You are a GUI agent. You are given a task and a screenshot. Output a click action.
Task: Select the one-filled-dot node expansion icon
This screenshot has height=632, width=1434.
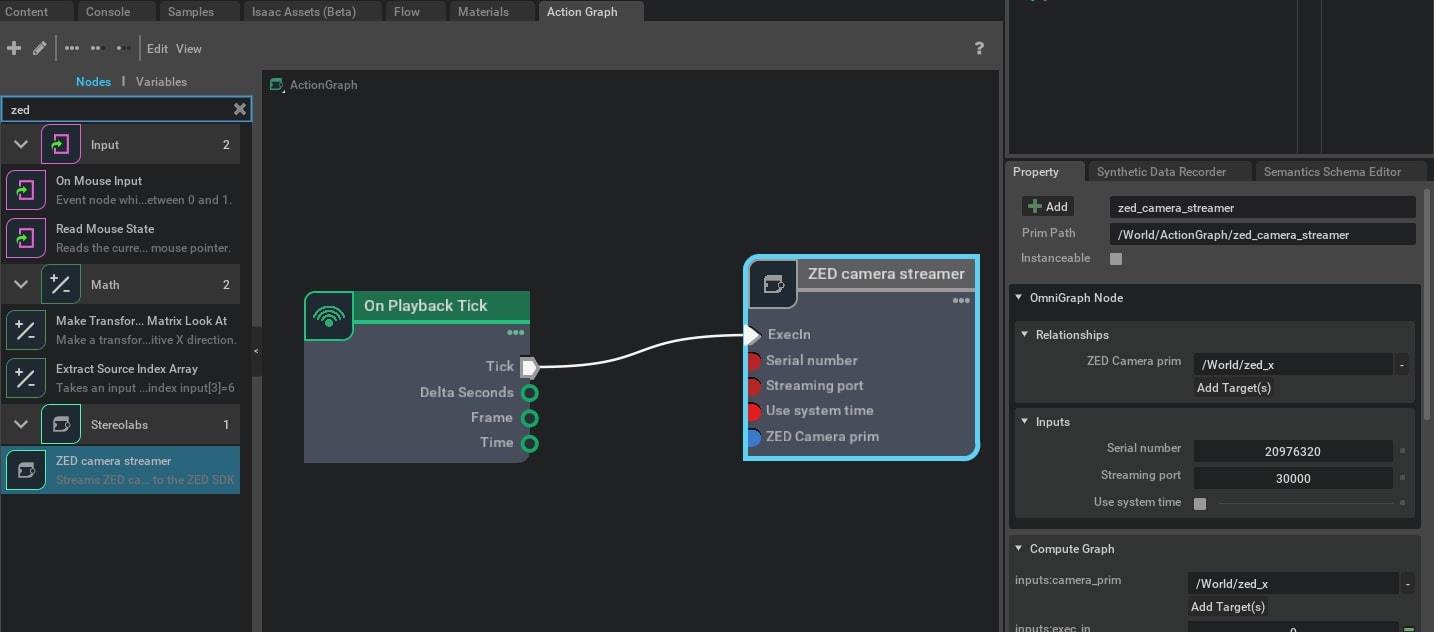(x=122, y=48)
